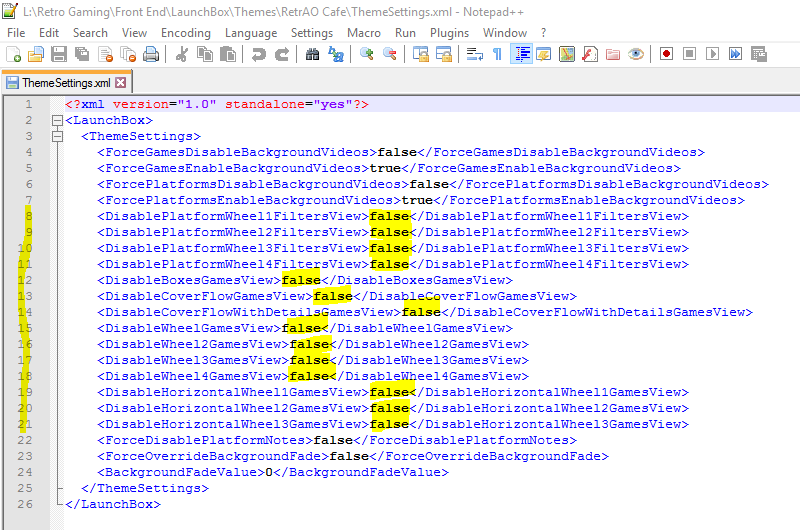Open the Replace dialog icon
800x530 pixels.
pos(336,54)
